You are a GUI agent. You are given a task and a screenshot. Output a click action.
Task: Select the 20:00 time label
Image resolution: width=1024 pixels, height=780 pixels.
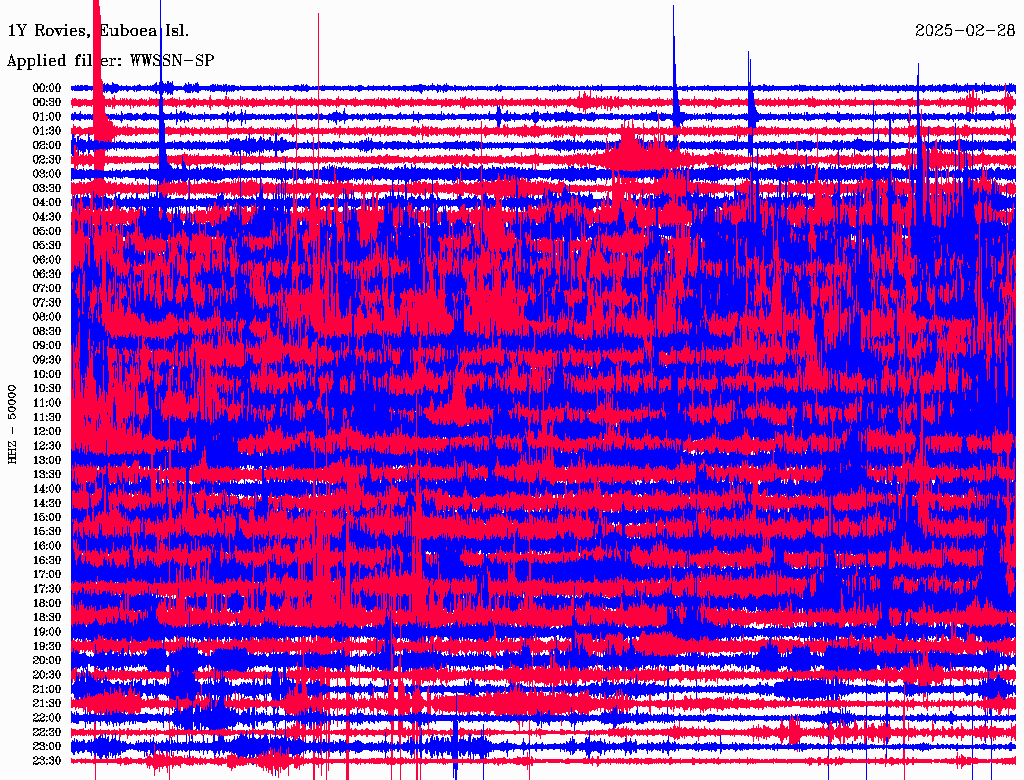coord(47,660)
